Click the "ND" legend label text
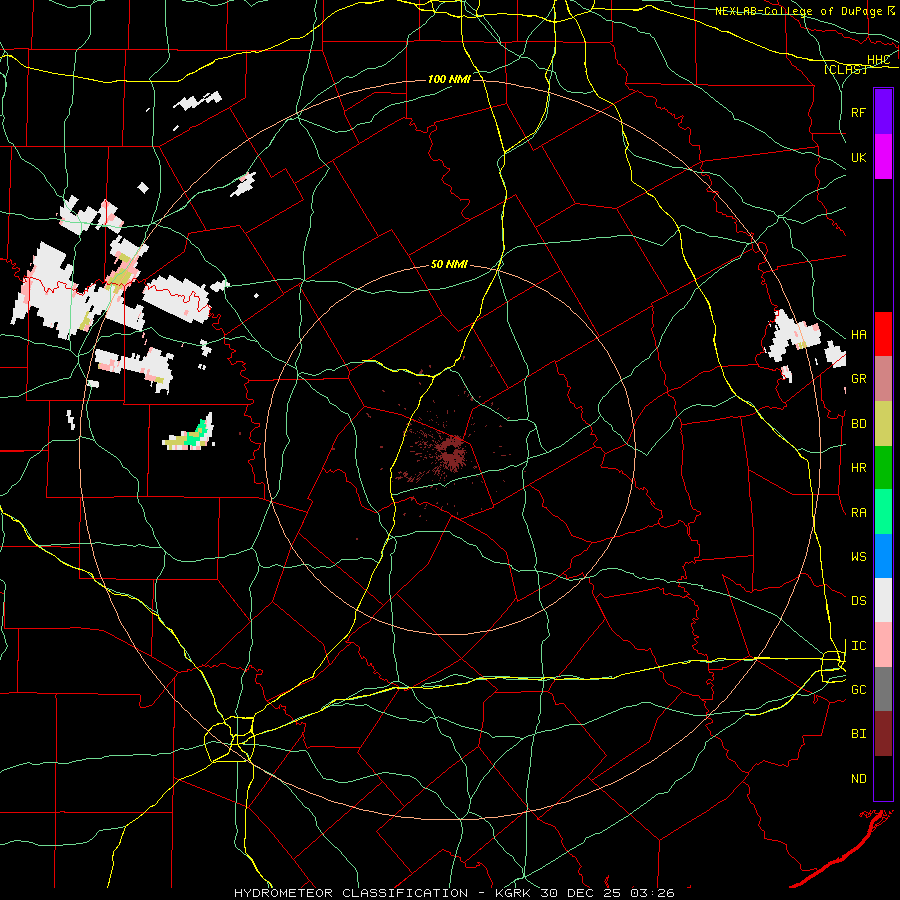 pyautogui.click(x=858, y=779)
